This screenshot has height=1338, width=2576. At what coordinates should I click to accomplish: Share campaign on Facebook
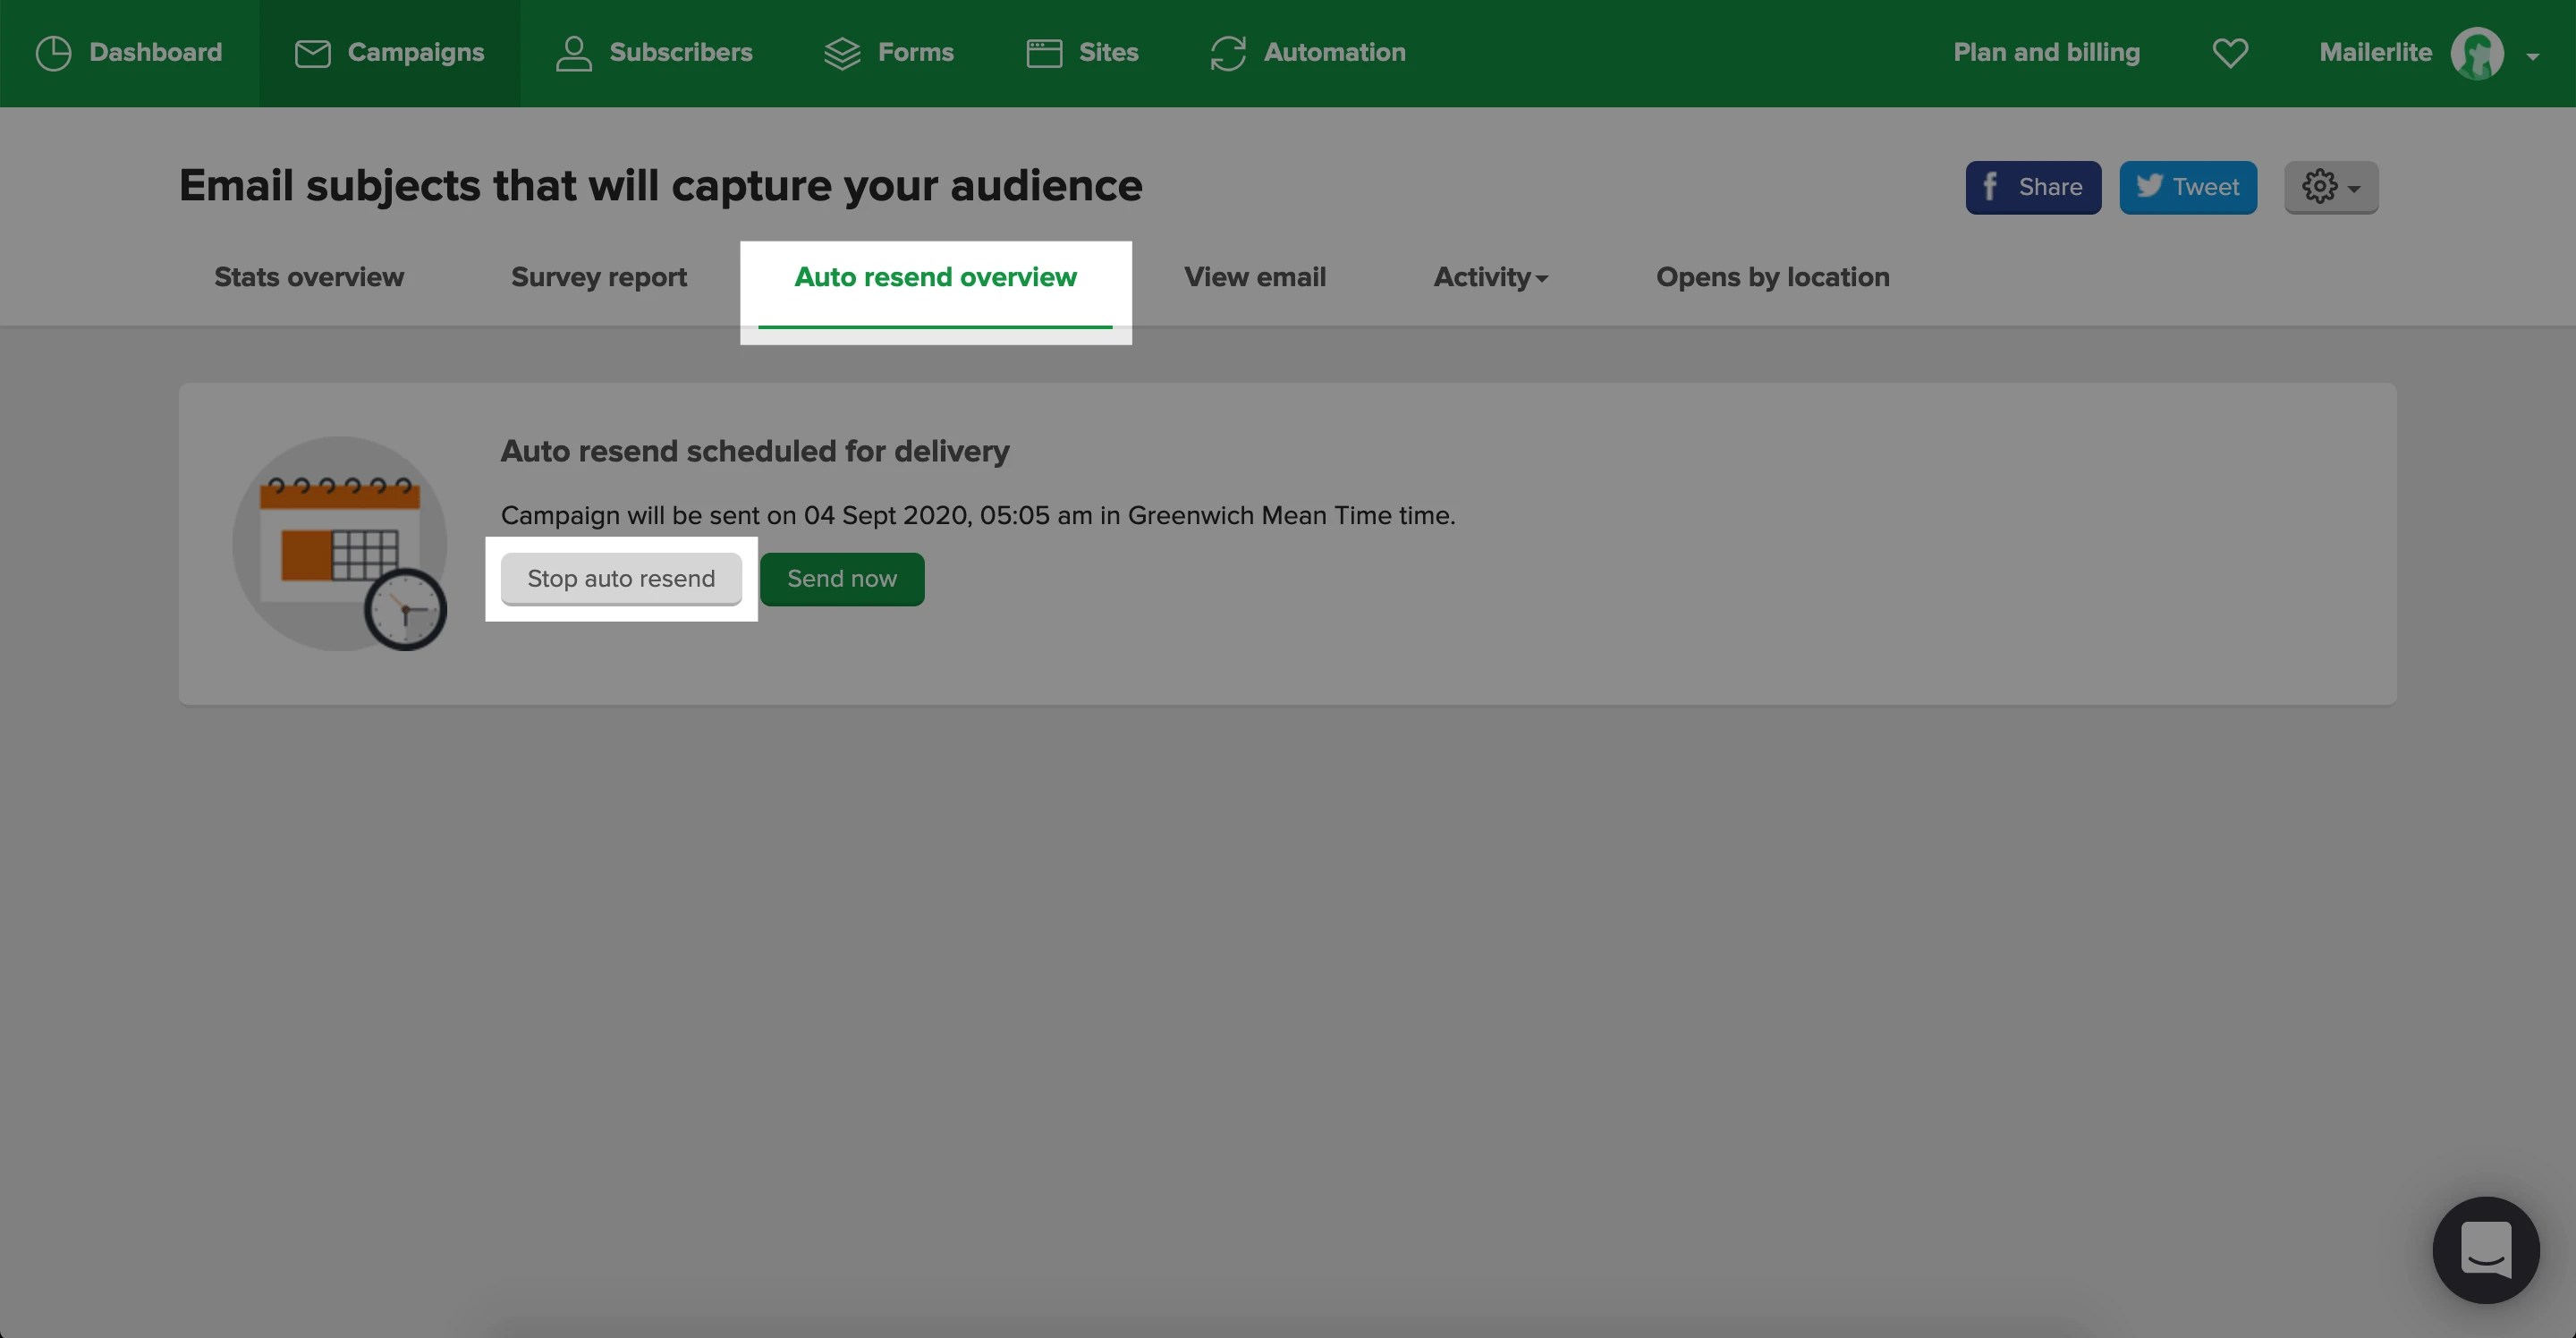click(x=2033, y=187)
